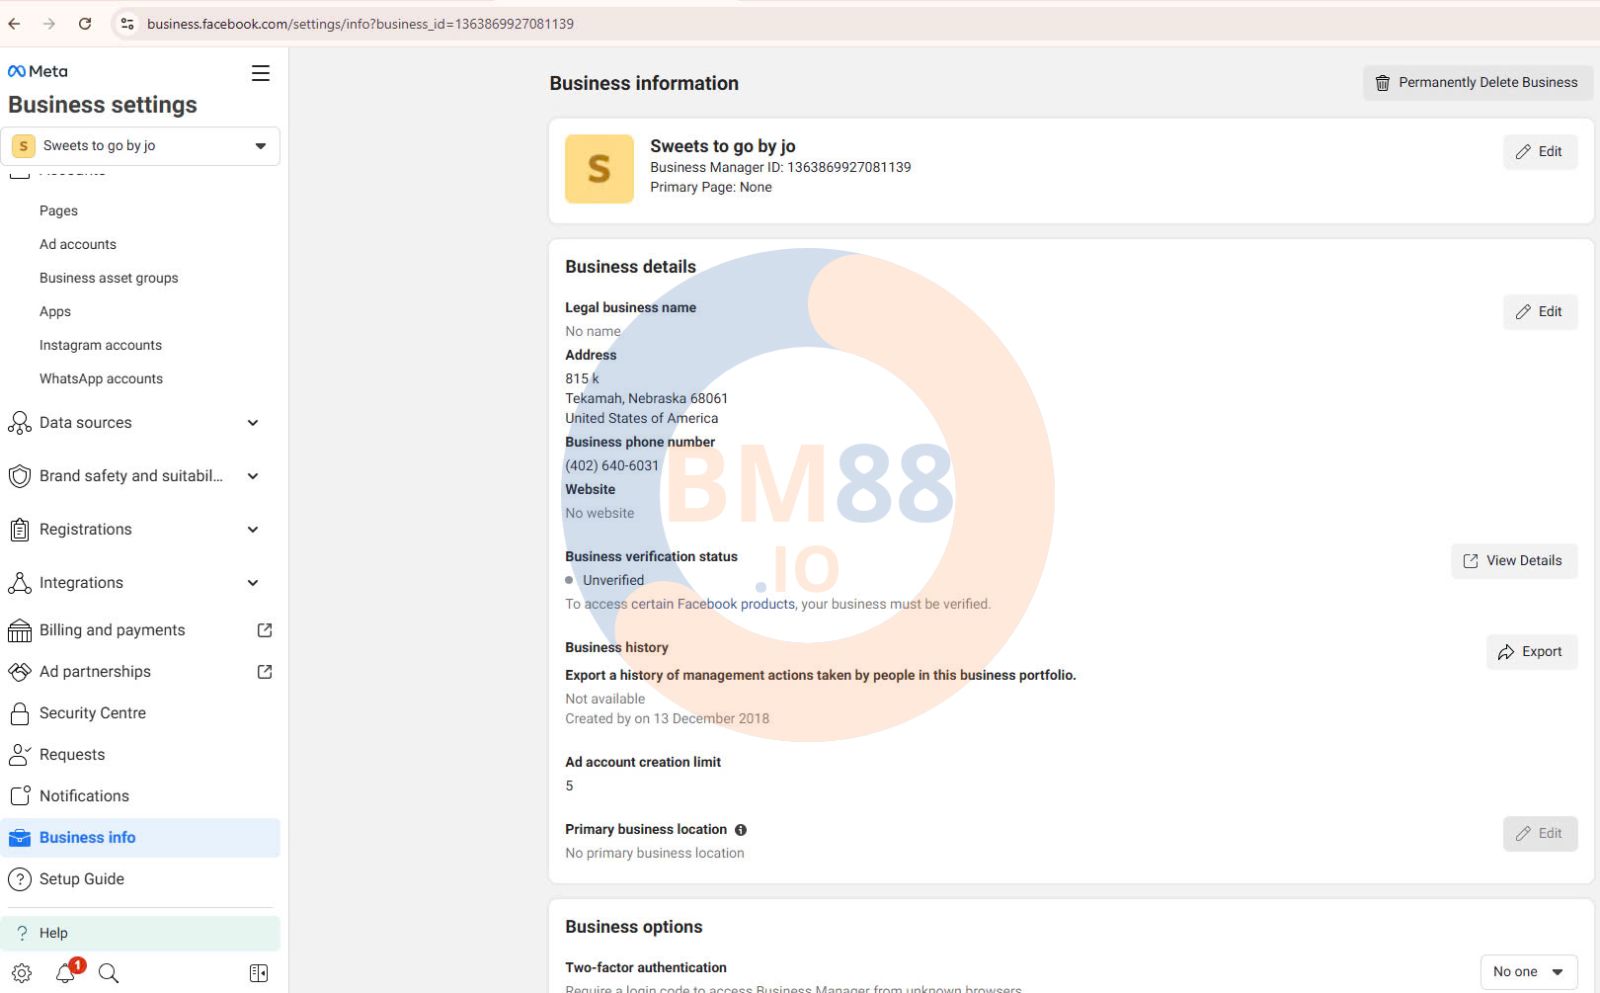The image size is (1600, 993).
Task: Click the Help button in the sidebar
Action: (140, 933)
